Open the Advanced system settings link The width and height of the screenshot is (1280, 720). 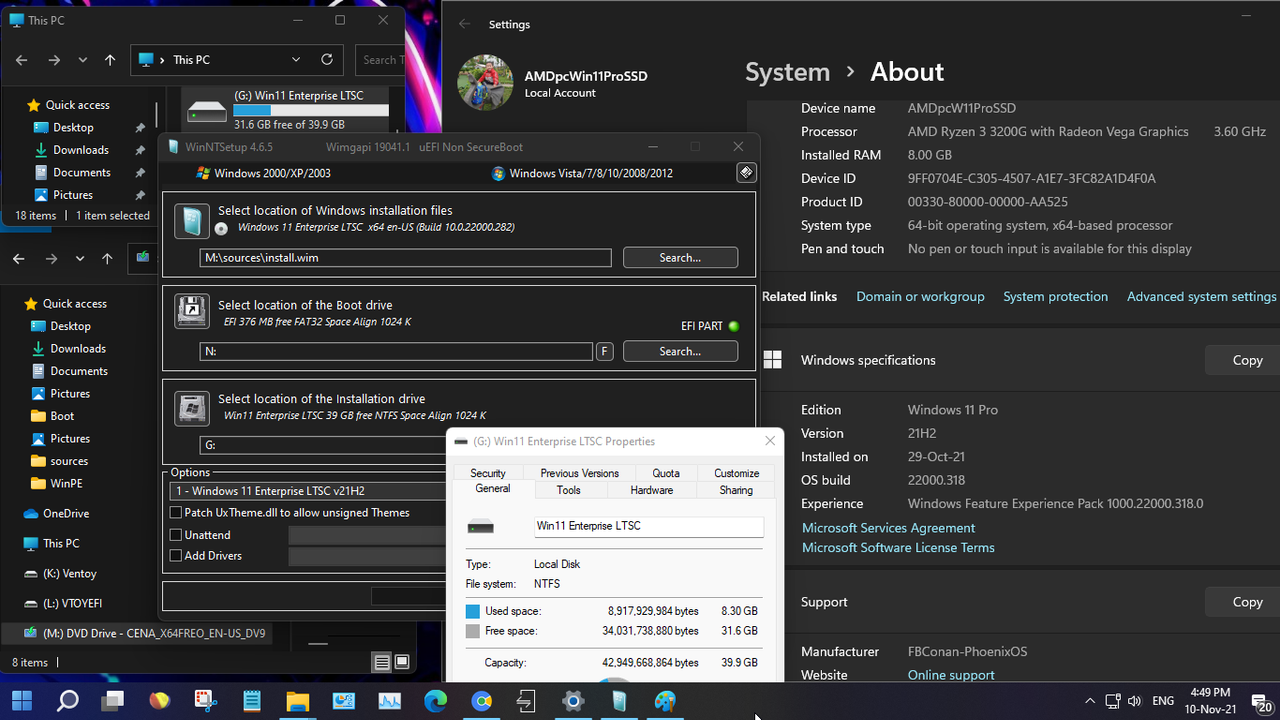click(1201, 297)
